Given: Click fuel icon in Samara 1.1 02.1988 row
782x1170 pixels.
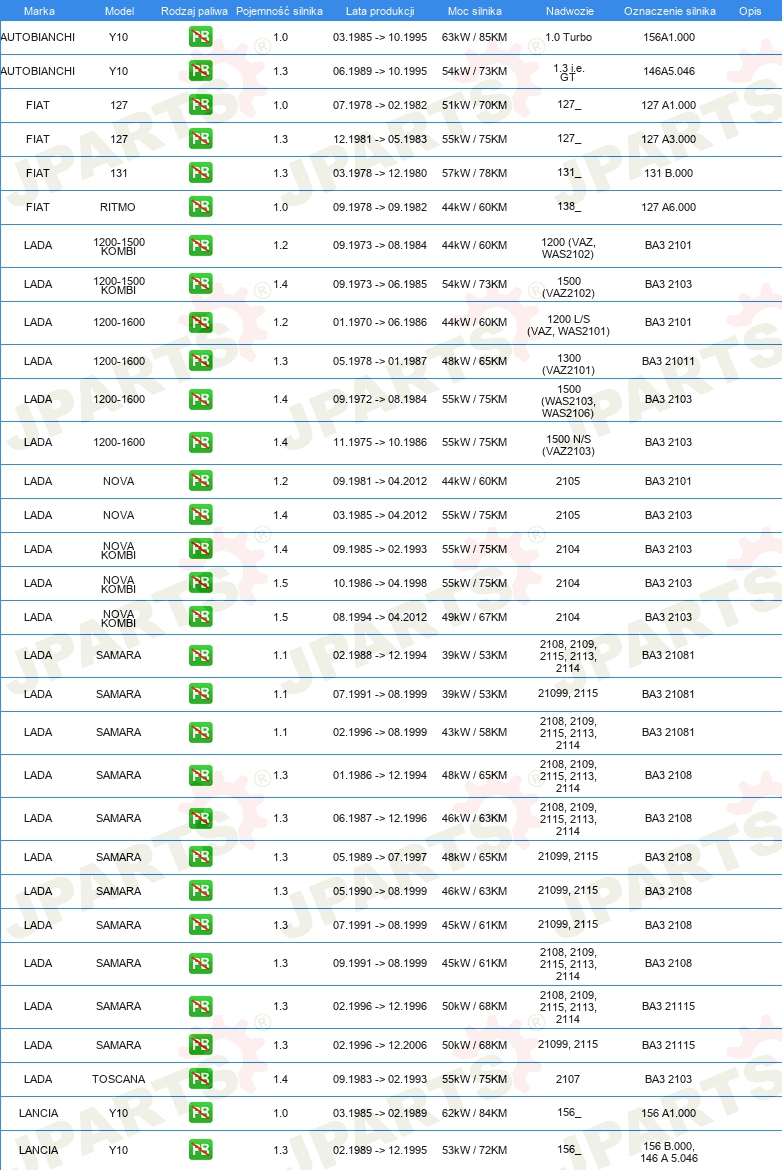Looking at the screenshot, I should click(201, 655).
